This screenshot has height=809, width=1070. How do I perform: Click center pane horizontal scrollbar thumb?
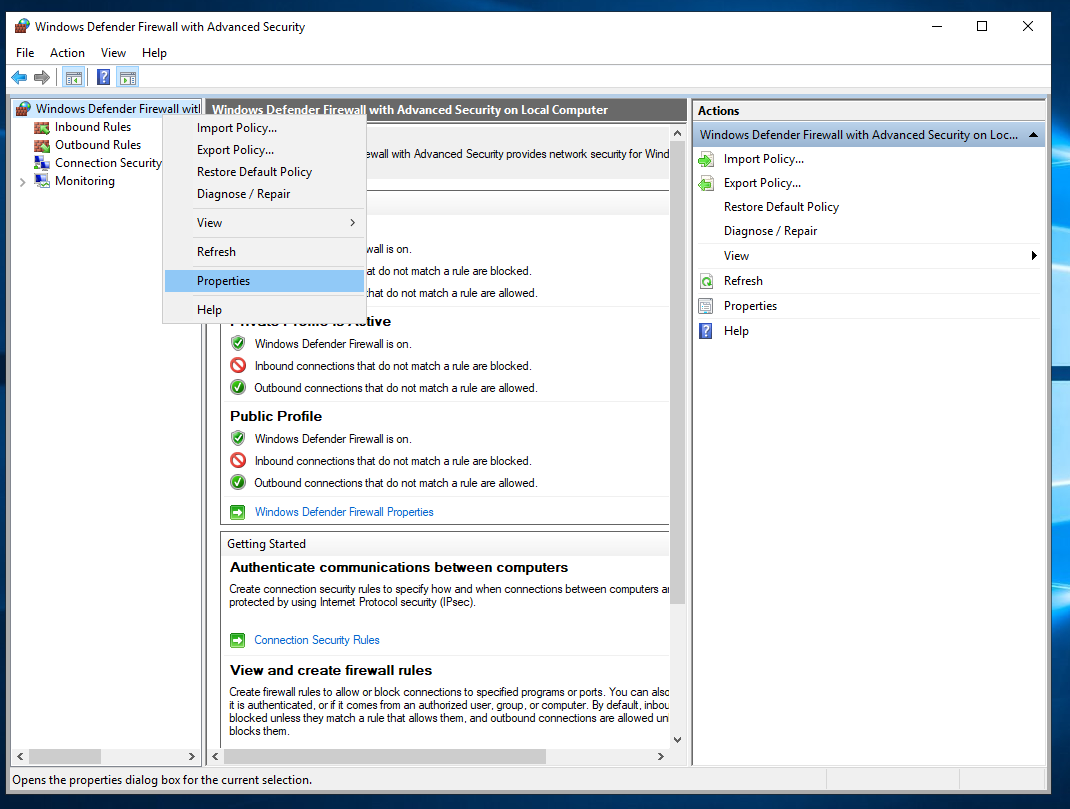tap(385, 756)
